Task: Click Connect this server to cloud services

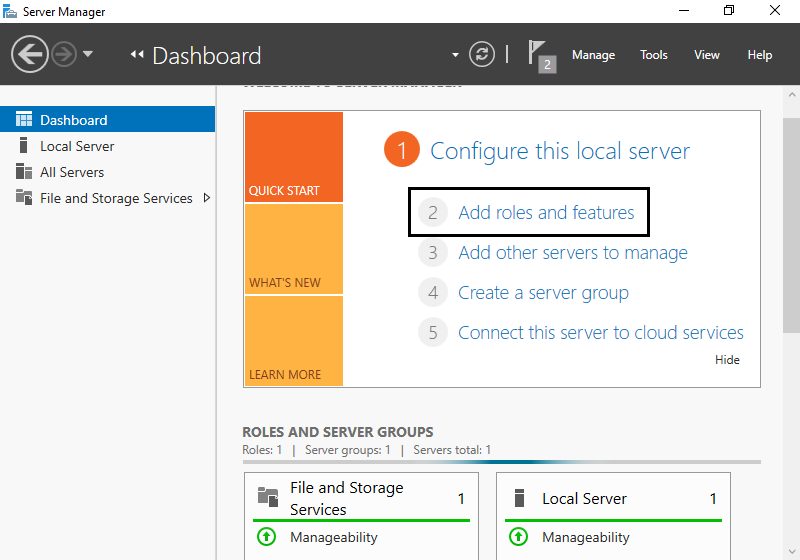Action: click(601, 333)
